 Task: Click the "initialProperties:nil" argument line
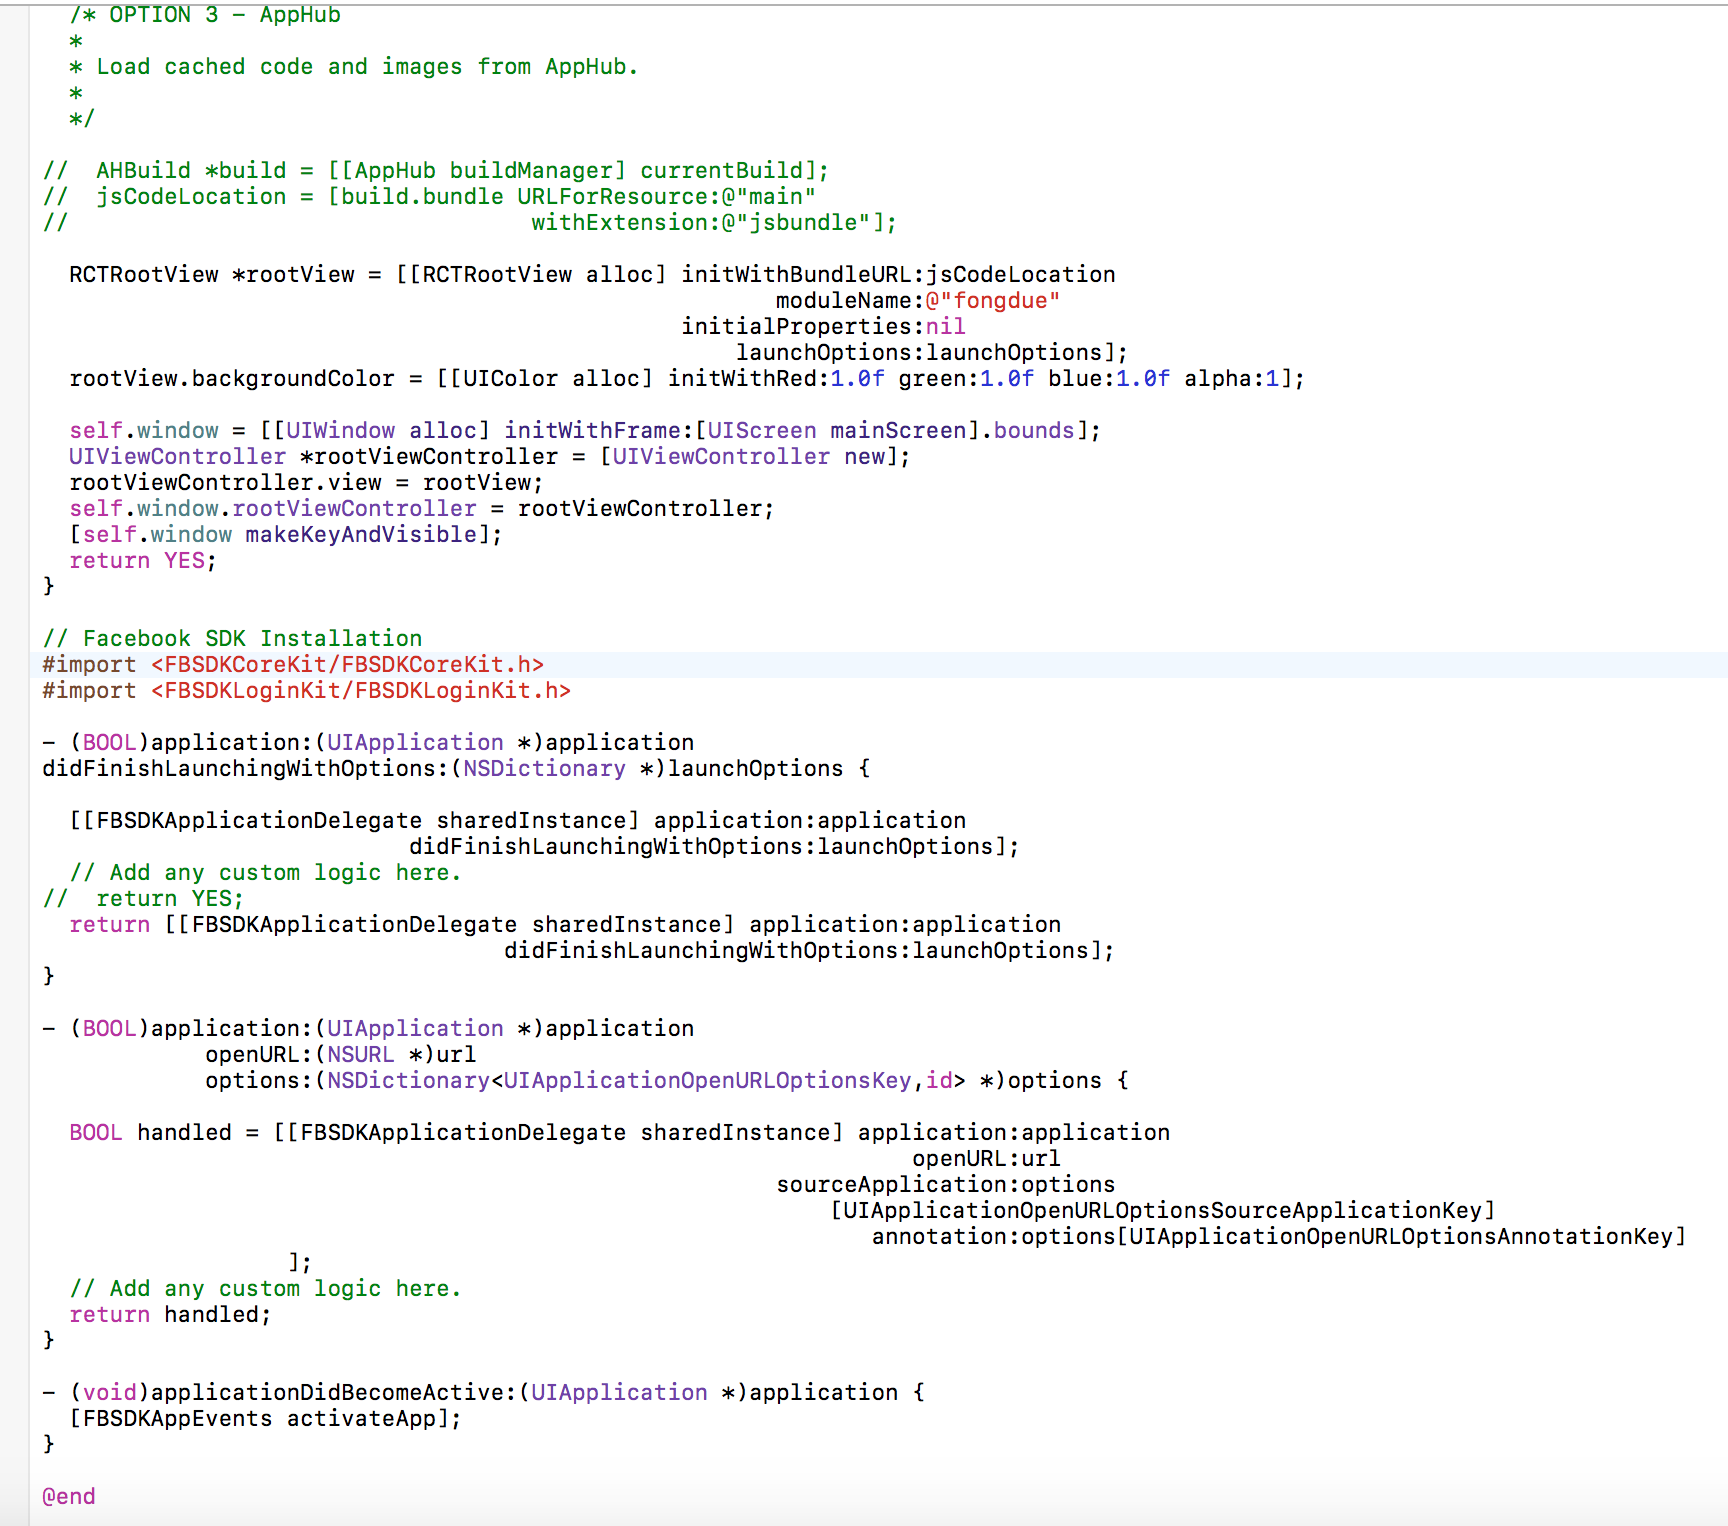pyautogui.click(x=823, y=327)
